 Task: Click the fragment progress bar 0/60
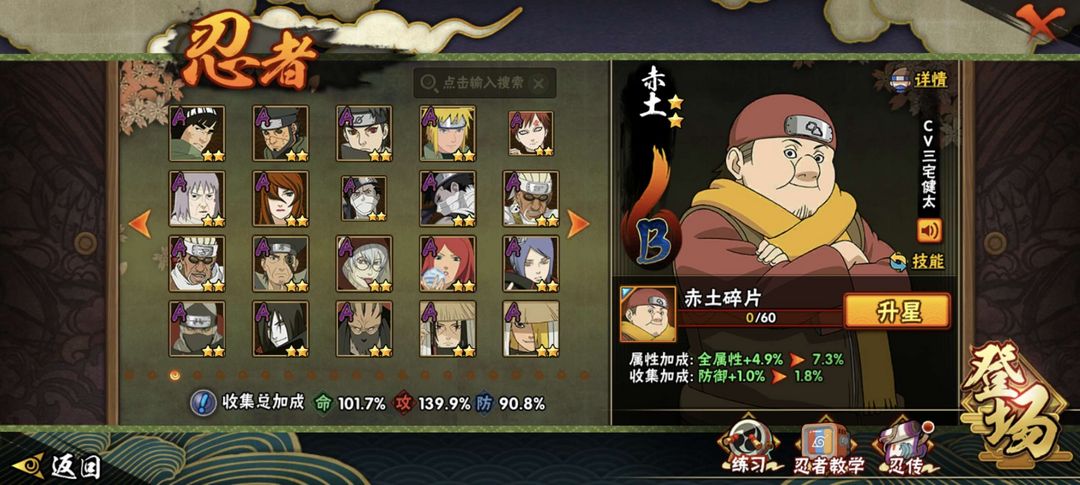(760, 318)
